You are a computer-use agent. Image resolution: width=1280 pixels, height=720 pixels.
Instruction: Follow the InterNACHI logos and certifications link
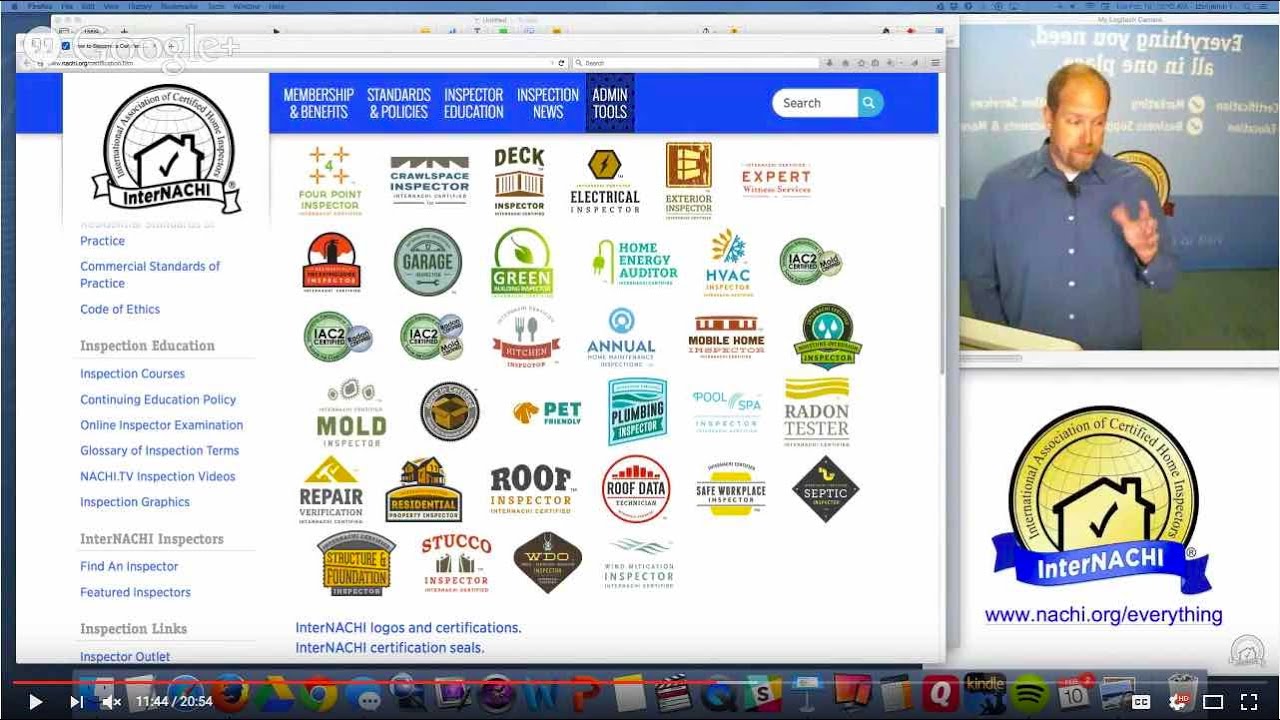pos(408,628)
